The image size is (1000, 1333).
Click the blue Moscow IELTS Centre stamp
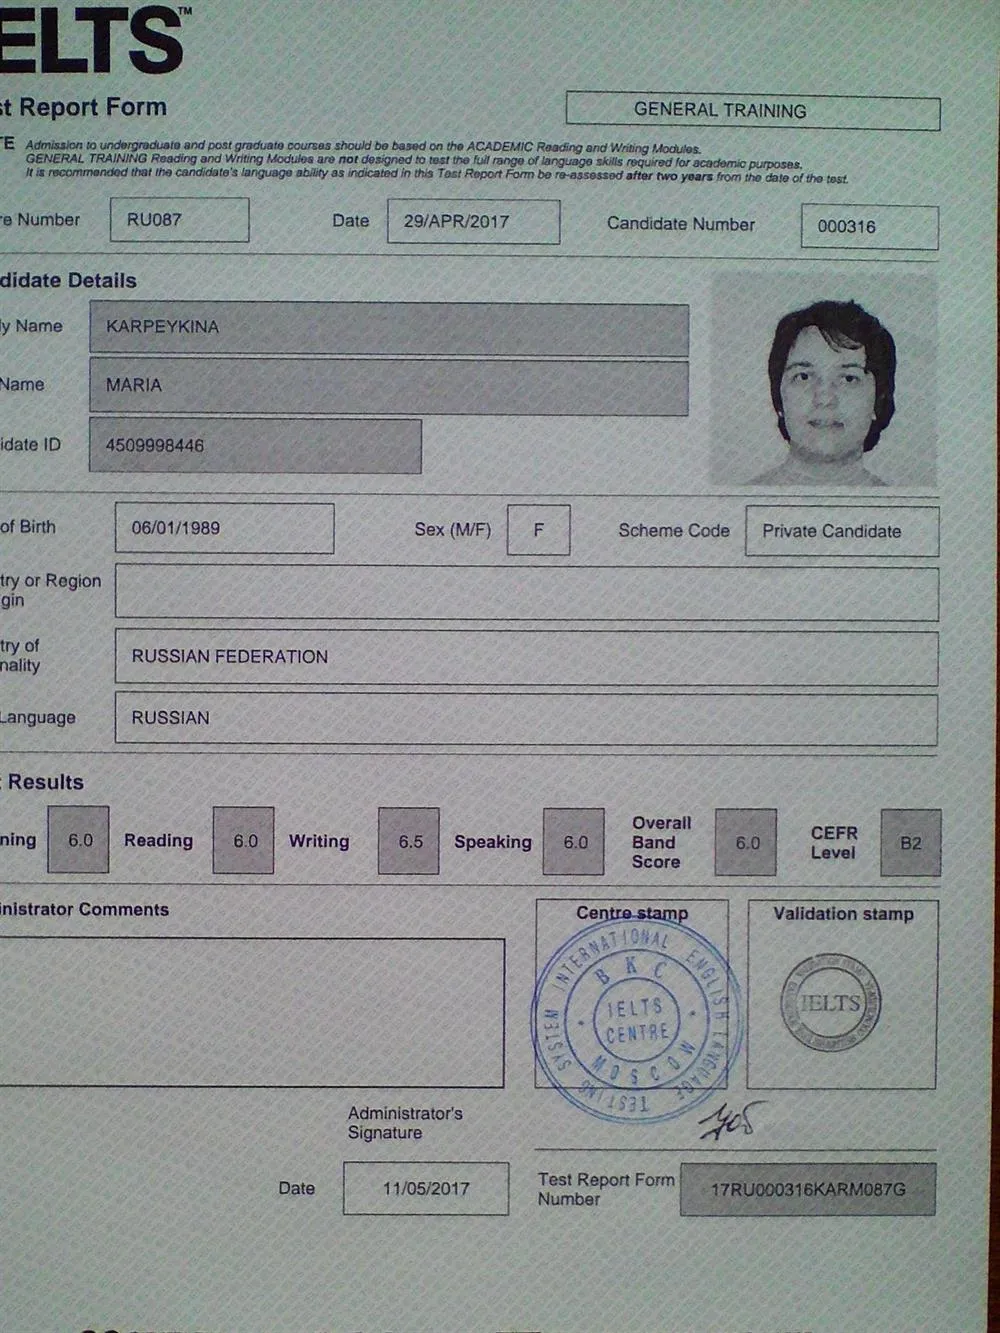pyautogui.click(x=637, y=1021)
